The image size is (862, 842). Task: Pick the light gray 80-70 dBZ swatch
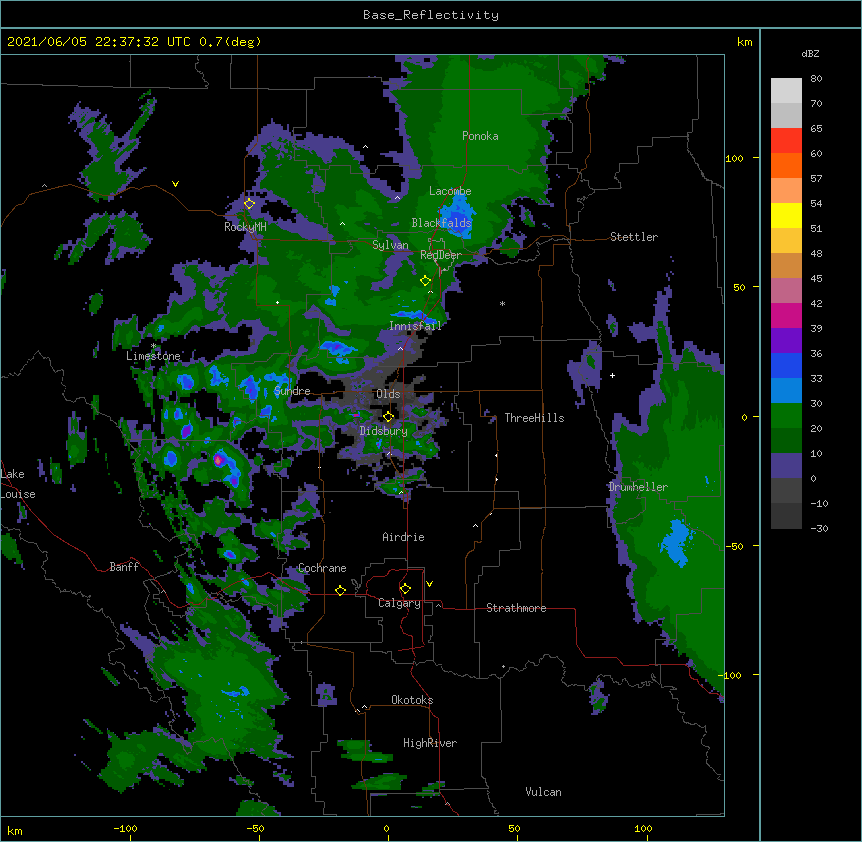click(786, 91)
